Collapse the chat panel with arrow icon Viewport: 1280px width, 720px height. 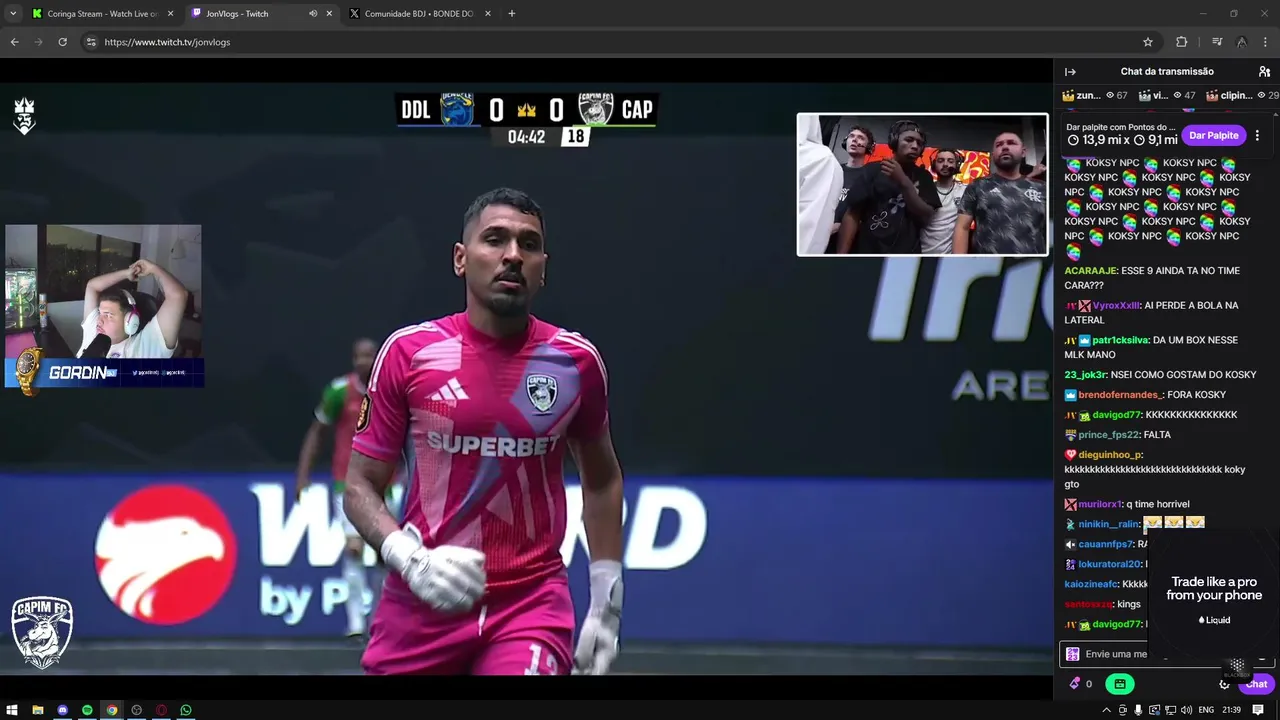click(x=1070, y=72)
